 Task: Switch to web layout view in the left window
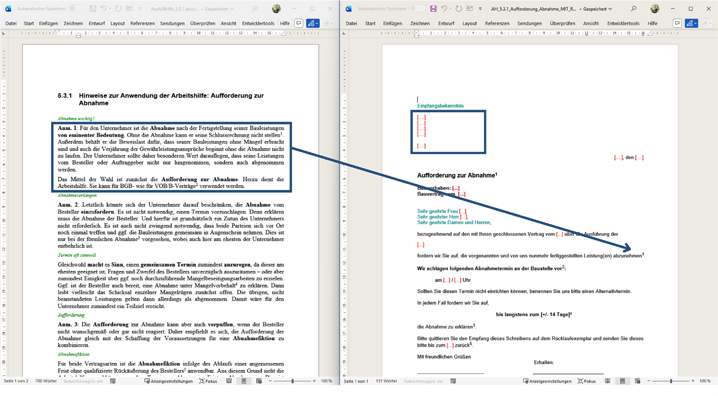point(259,381)
